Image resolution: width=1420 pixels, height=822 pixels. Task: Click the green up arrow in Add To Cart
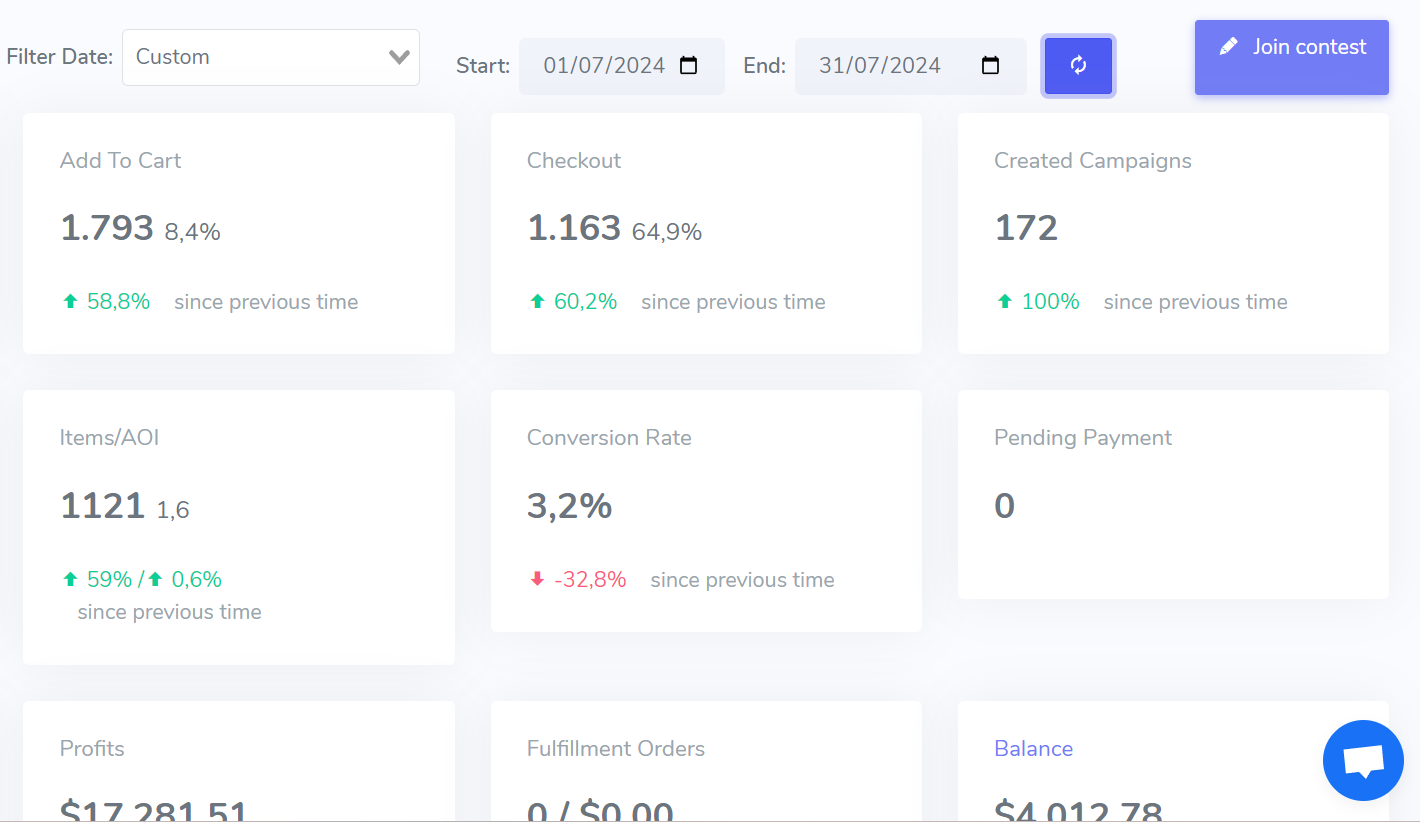70,302
